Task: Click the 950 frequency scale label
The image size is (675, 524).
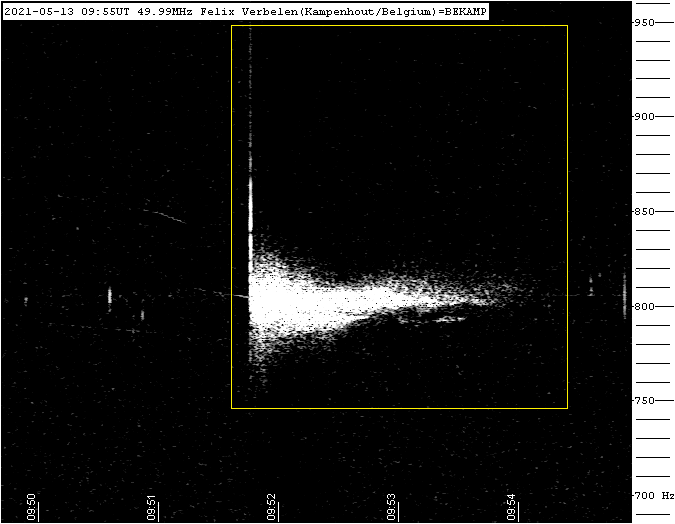Action: click(x=644, y=22)
